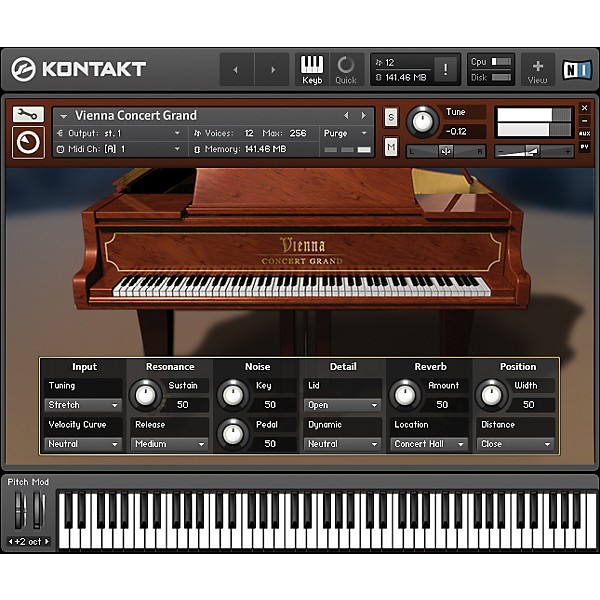This screenshot has width=600, height=600.
Task: Open the Velocity Curve Neutral dropdown
Action: tap(83, 444)
